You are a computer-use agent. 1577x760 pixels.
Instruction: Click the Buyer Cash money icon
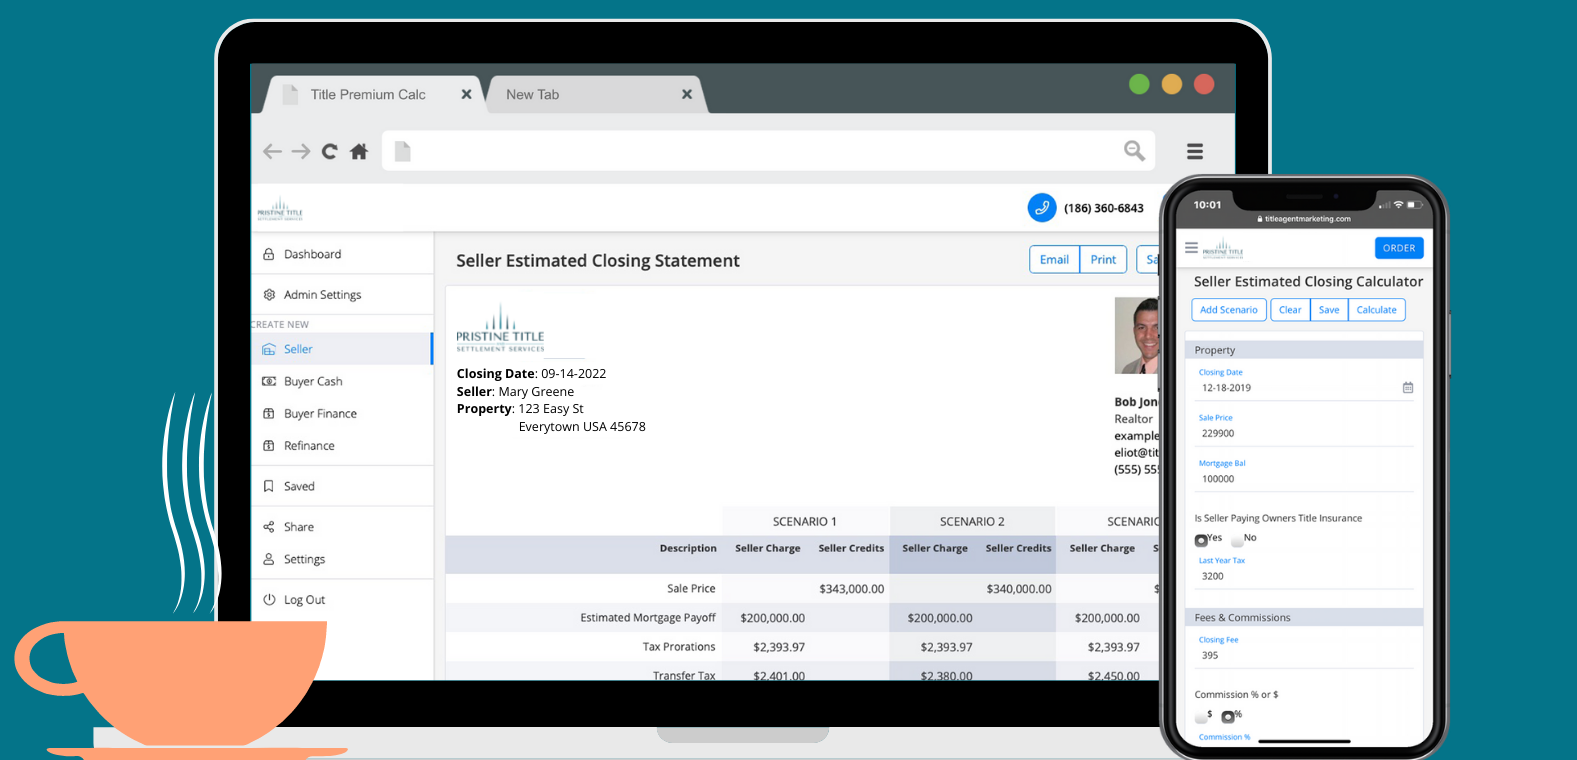[x=268, y=381]
